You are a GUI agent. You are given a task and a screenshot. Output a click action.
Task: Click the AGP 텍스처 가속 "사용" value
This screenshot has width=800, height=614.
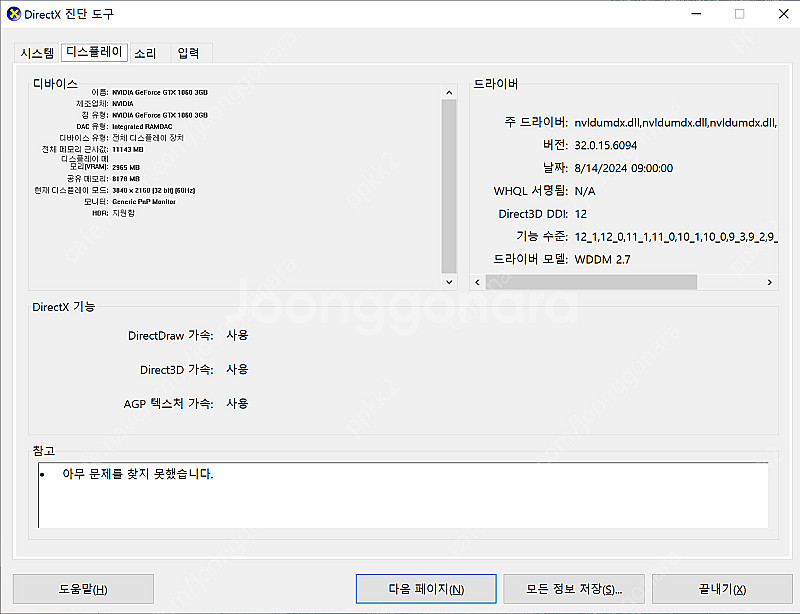coord(237,404)
